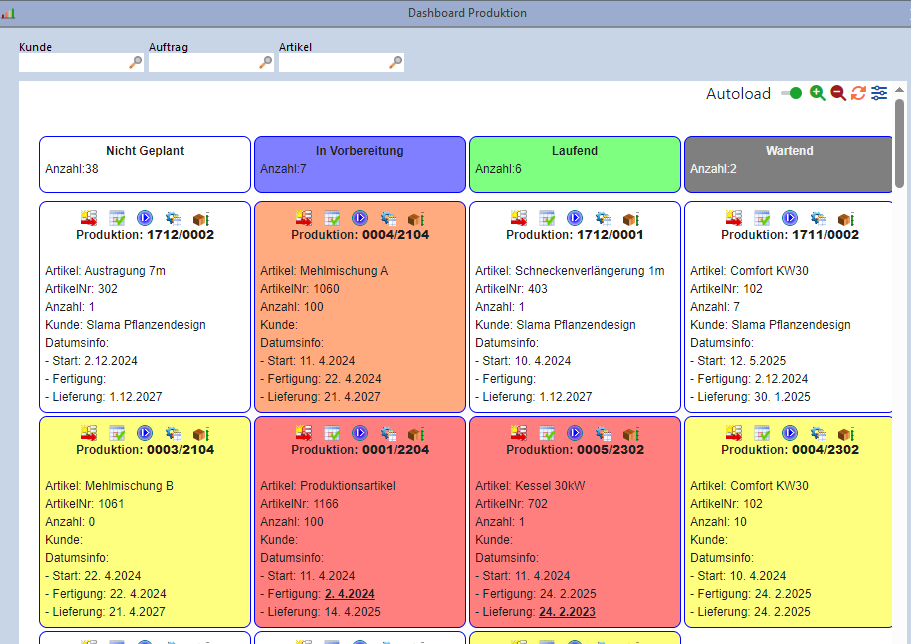Image resolution: width=911 pixels, height=644 pixels.
Task: Open the filter settings sliders icon
Action: [878, 92]
